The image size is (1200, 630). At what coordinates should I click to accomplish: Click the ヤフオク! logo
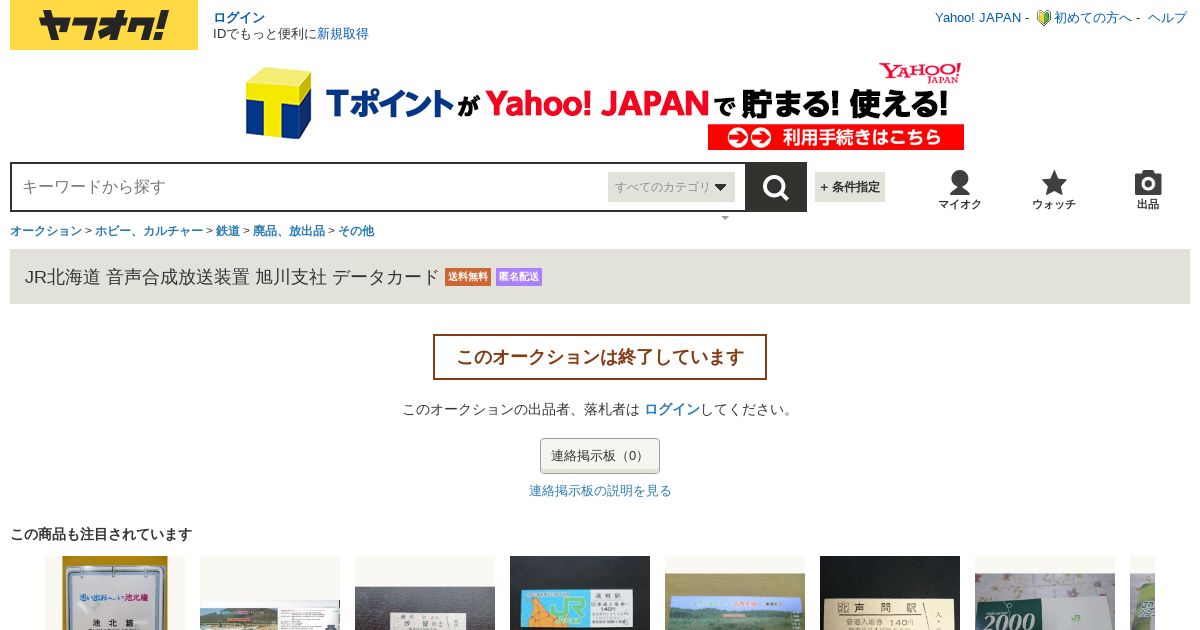[104, 25]
